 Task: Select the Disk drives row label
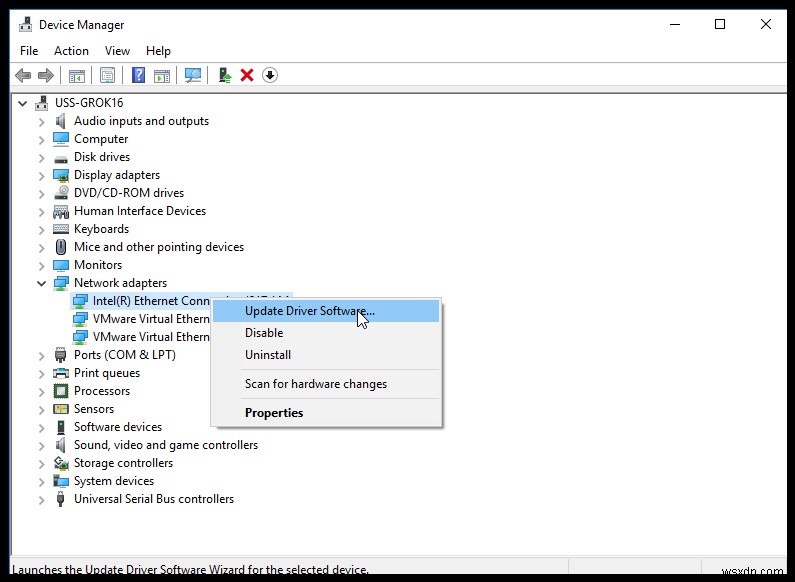(102, 157)
